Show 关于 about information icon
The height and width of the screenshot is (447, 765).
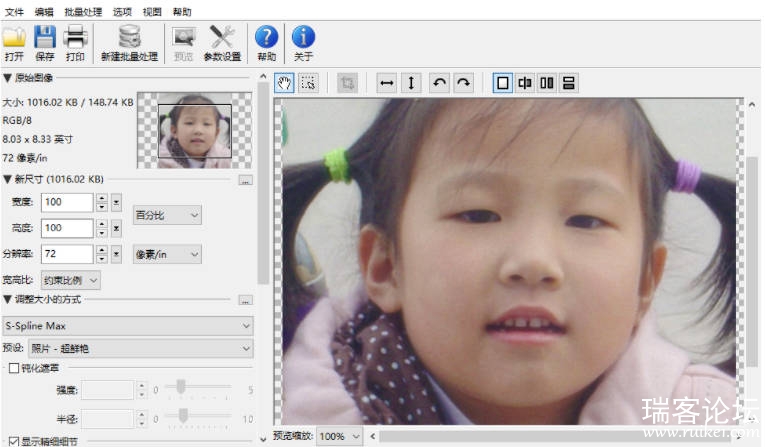[303, 43]
